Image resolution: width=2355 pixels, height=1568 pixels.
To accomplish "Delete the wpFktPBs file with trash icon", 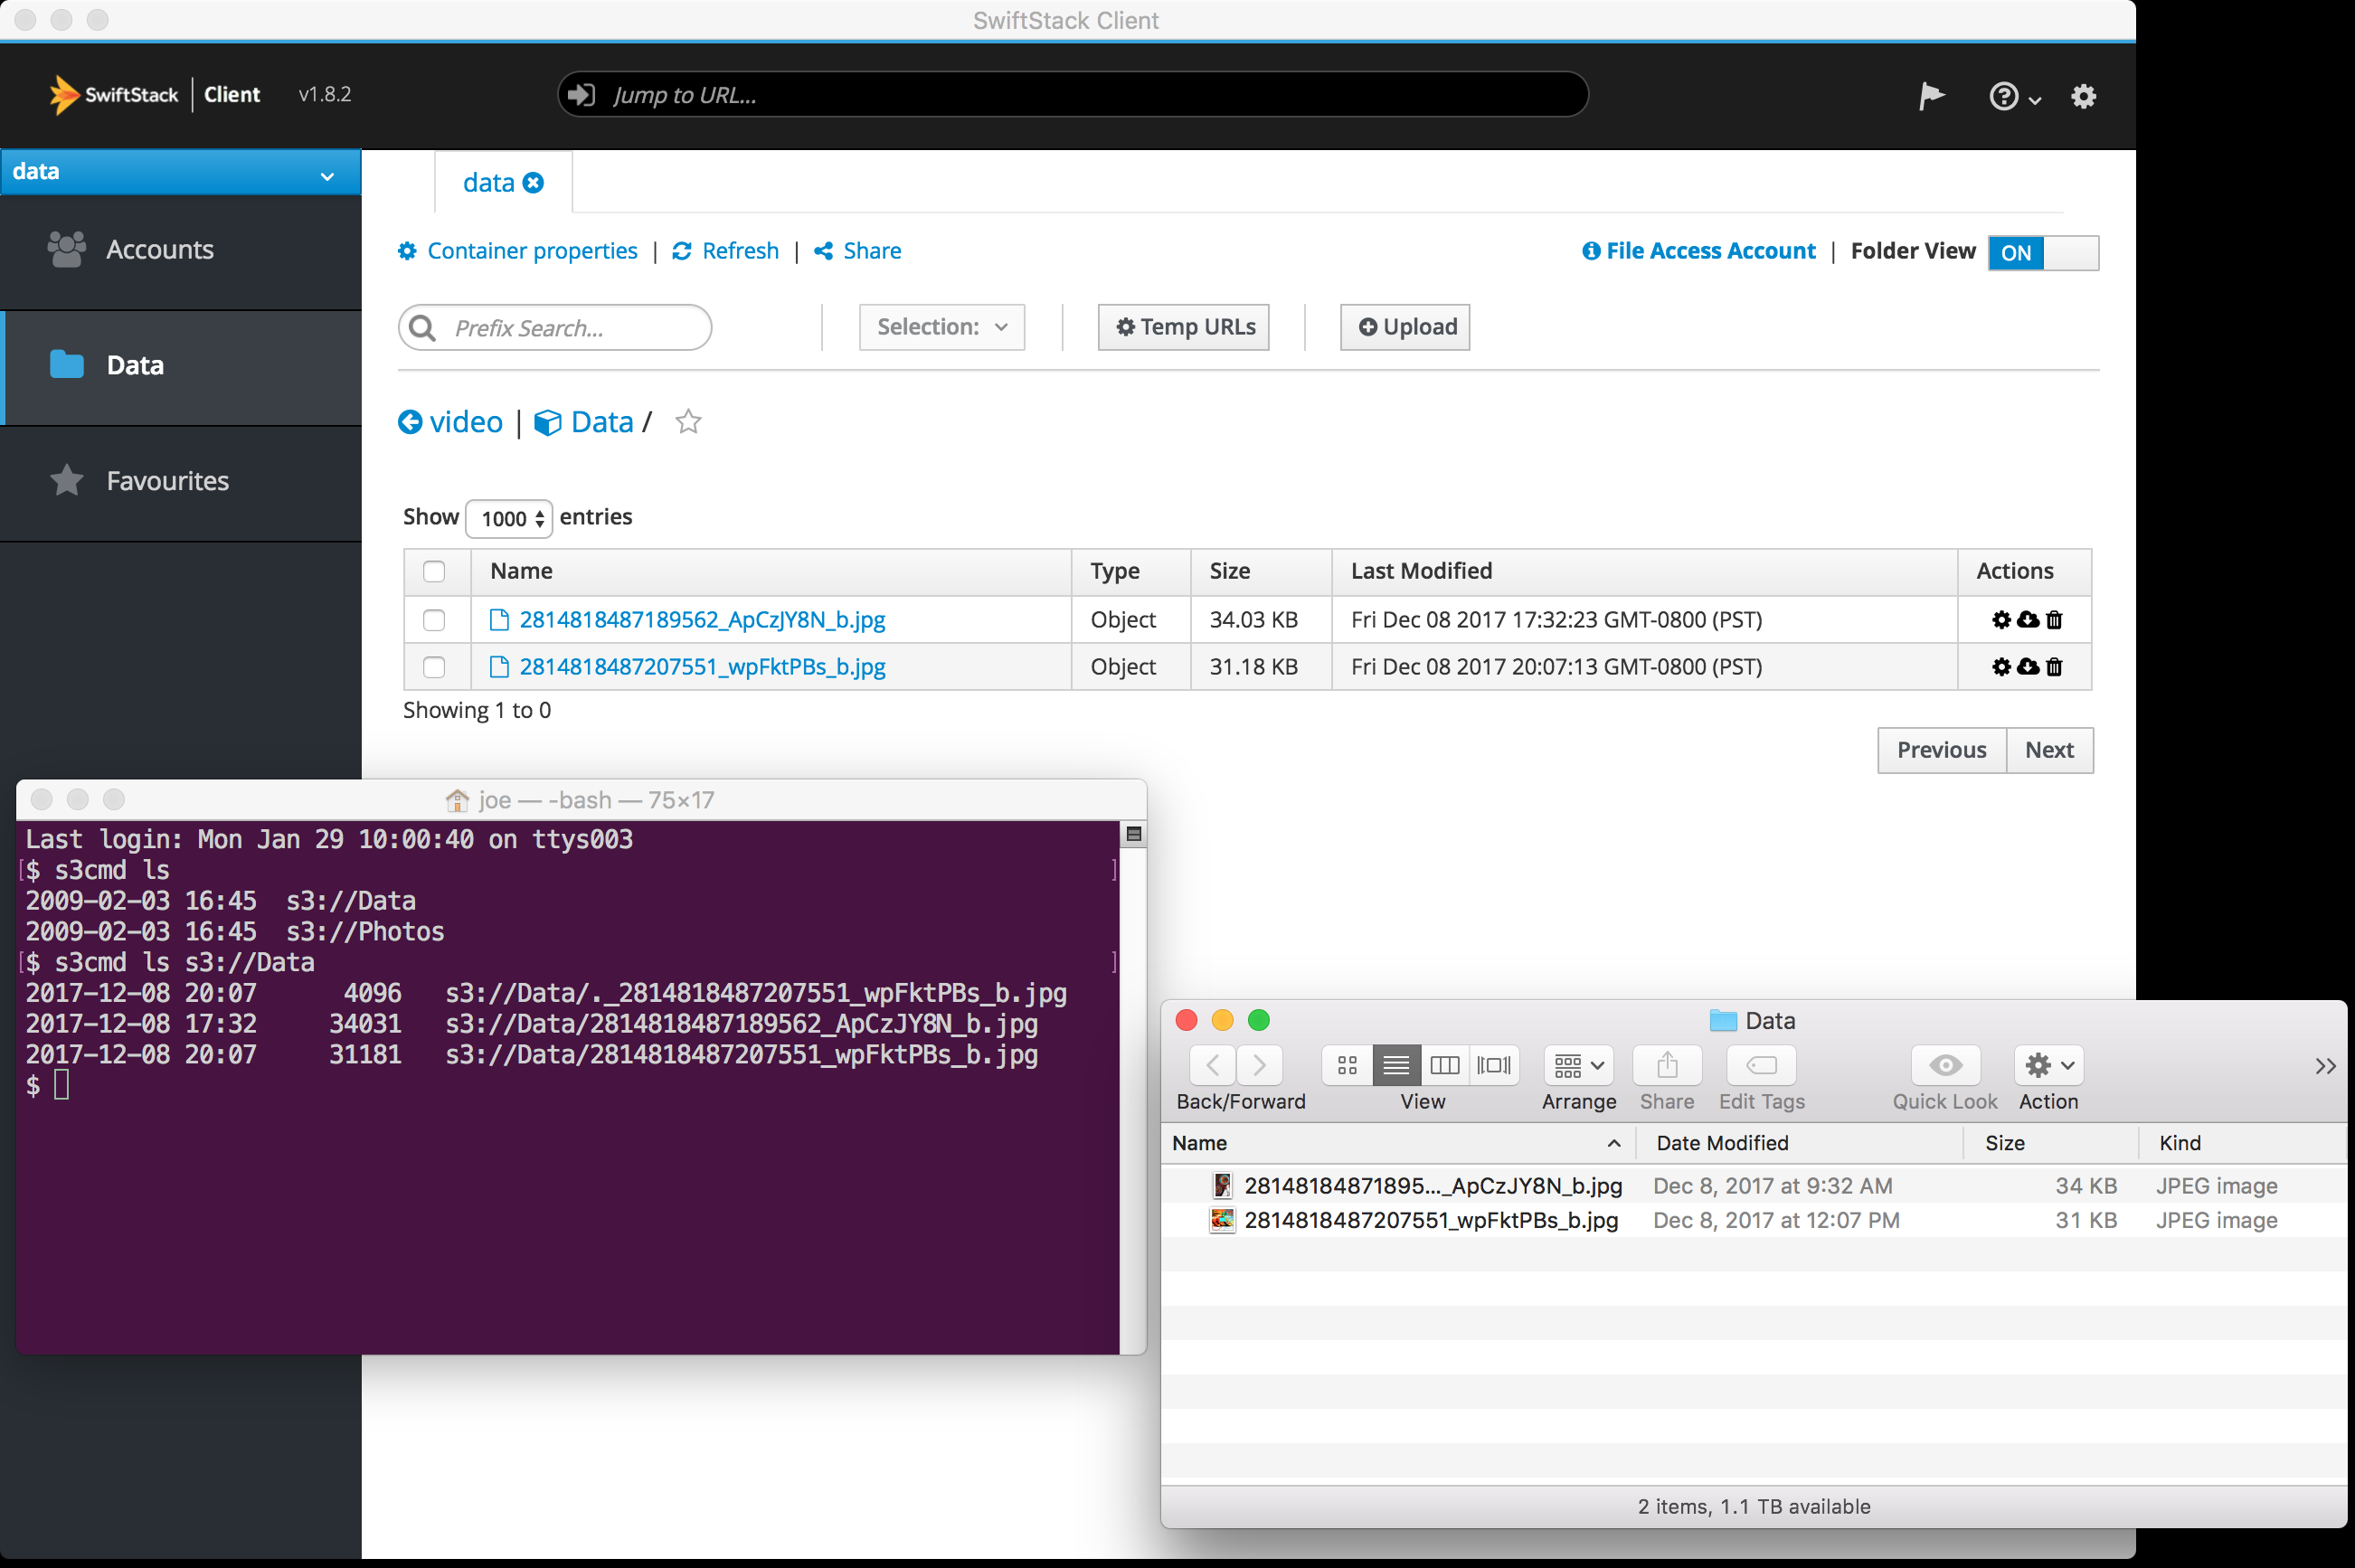I will coord(2054,667).
